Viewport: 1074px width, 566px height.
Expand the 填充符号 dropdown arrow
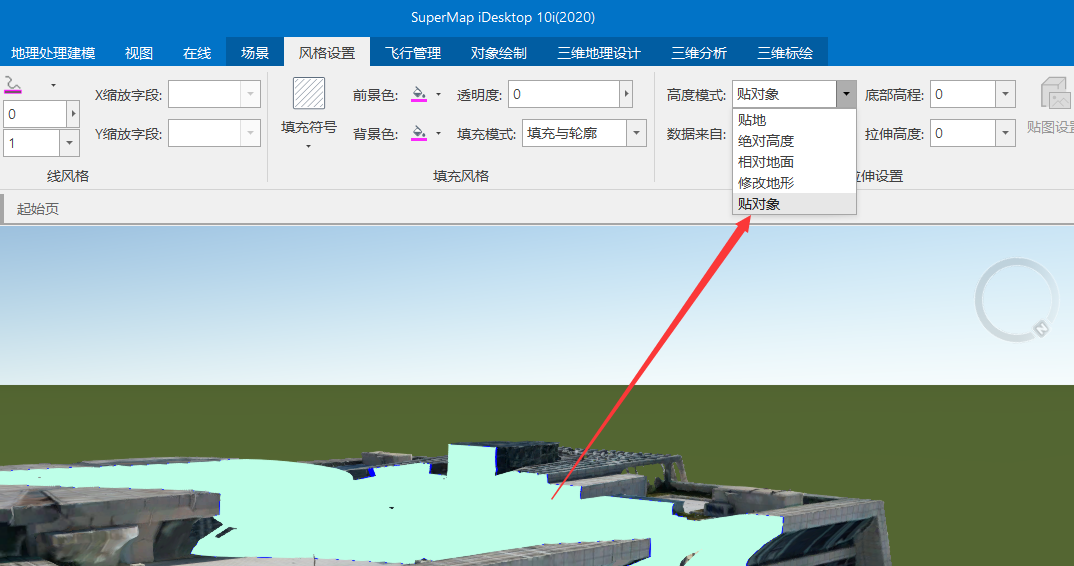coord(308,146)
